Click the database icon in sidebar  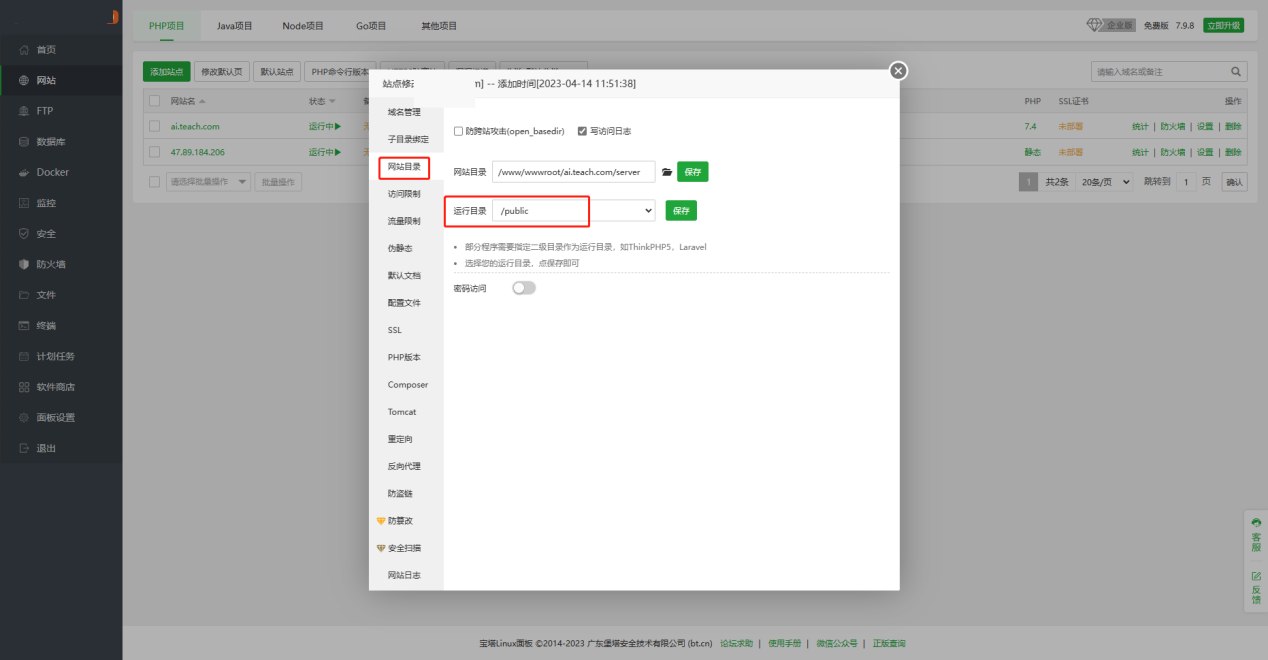coord(25,142)
